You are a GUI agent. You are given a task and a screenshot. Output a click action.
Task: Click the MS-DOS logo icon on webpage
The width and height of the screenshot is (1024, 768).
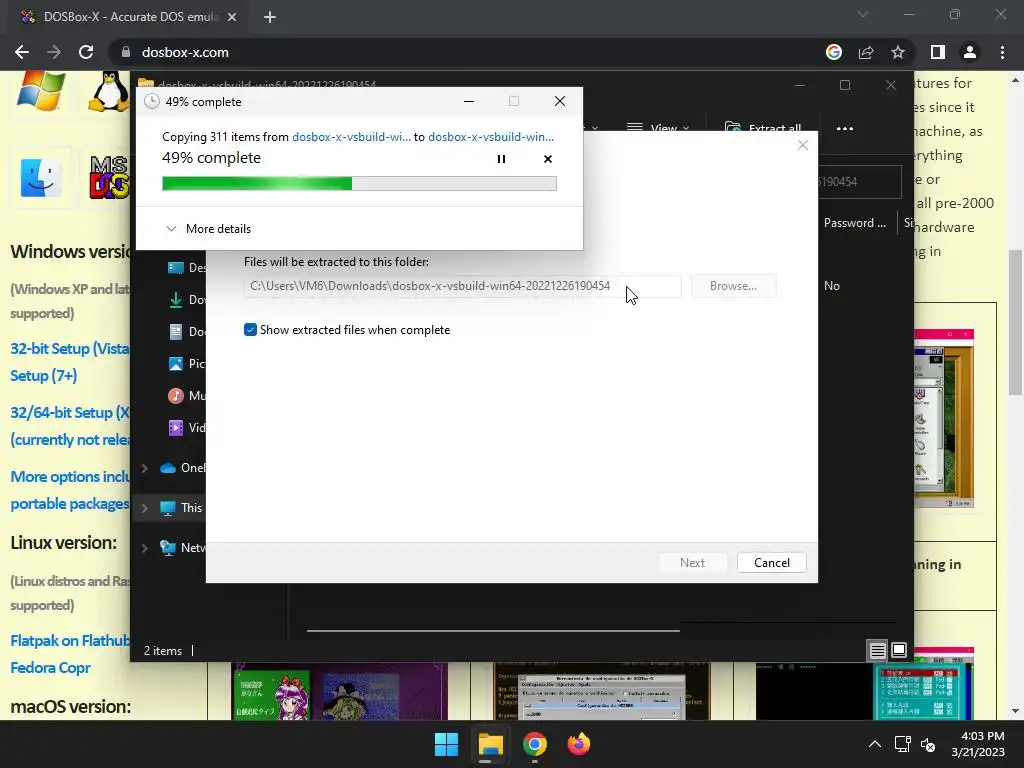(x=109, y=178)
